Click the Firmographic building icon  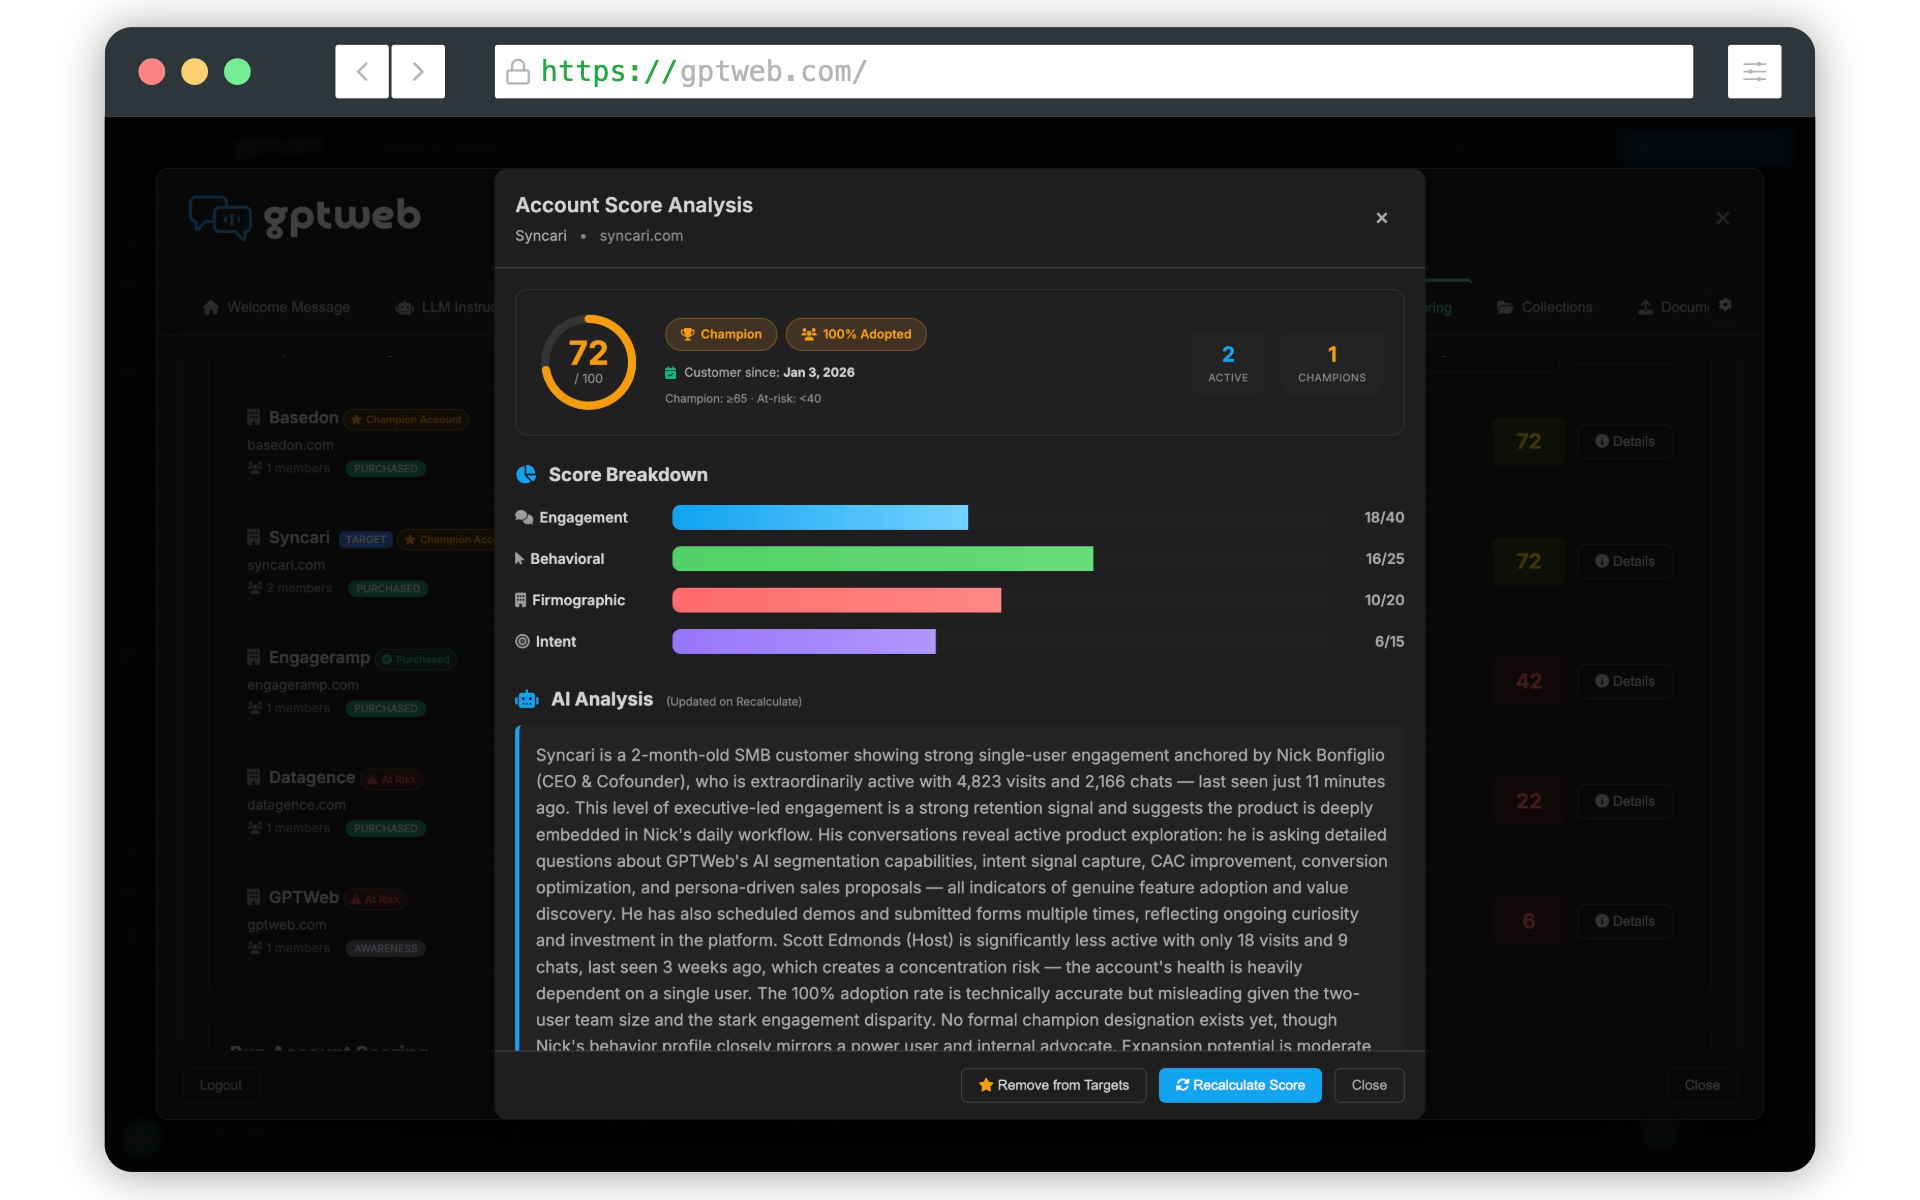coord(521,600)
